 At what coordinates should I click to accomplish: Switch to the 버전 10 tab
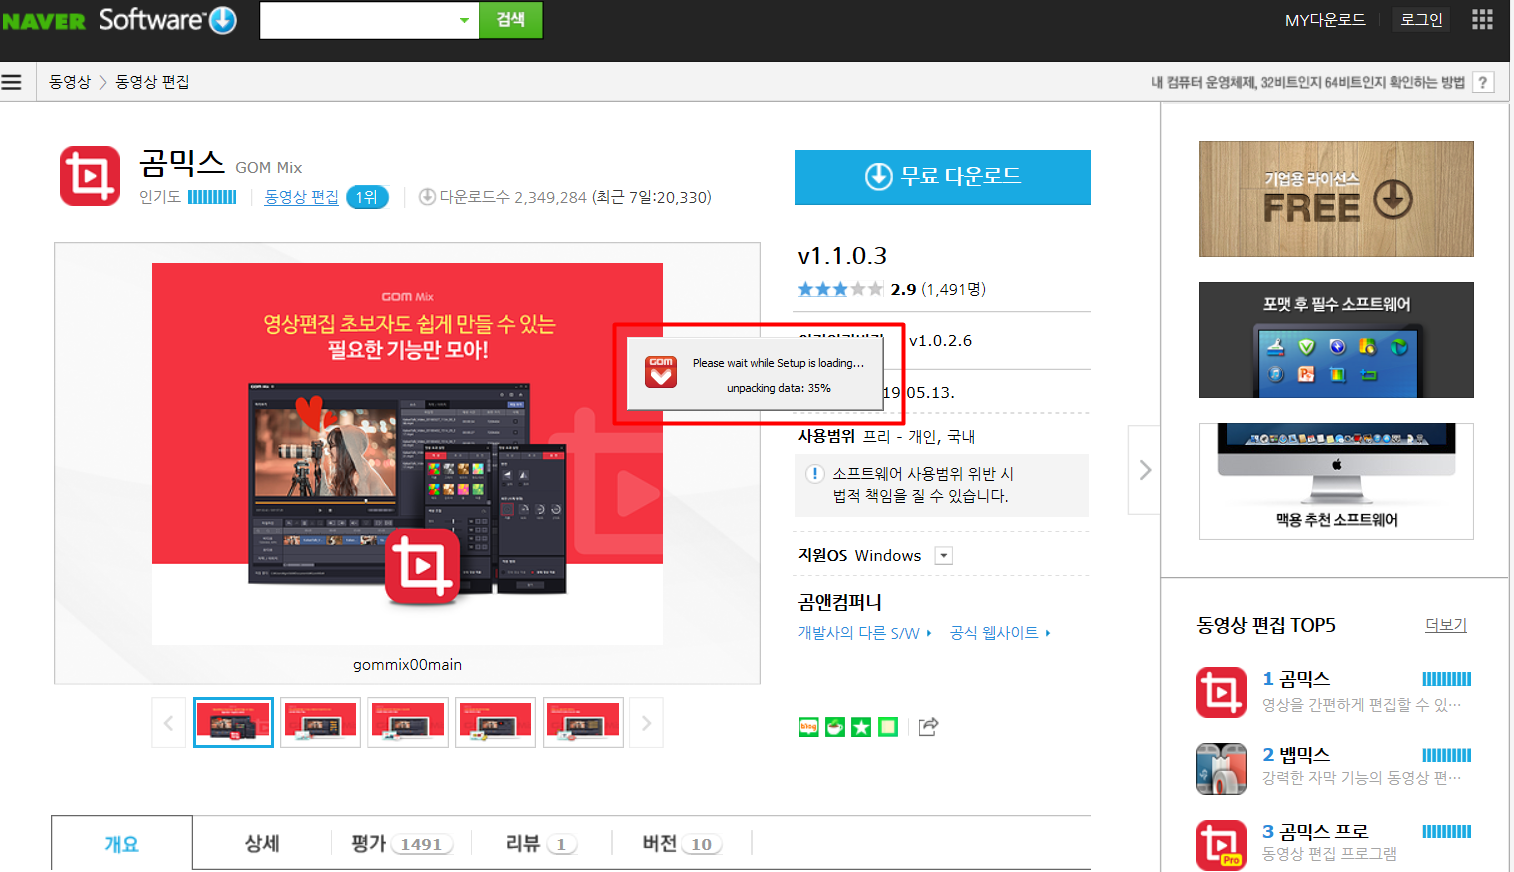(x=681, y=844)
